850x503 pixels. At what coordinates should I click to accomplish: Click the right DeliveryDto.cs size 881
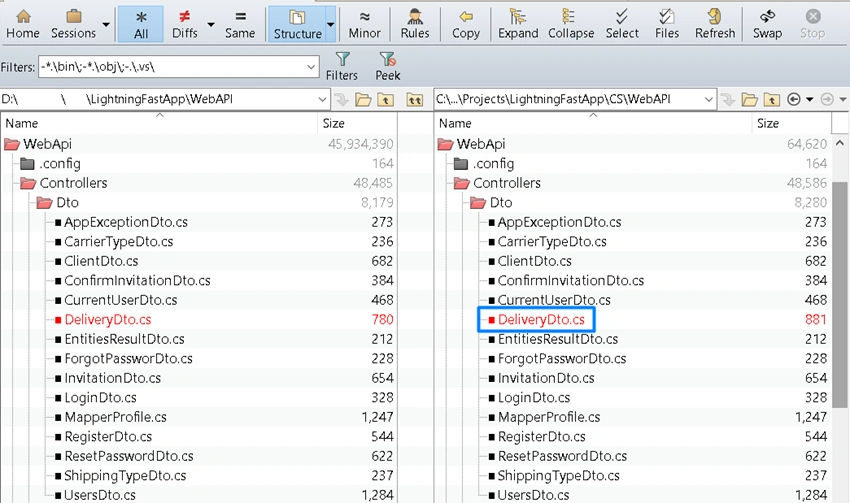(815, 320)
